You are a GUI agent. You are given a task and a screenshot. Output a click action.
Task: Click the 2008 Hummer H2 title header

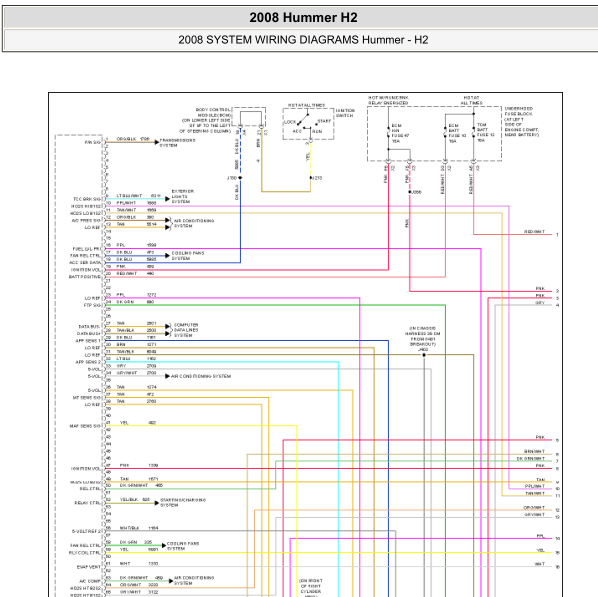tap(303, 18)
